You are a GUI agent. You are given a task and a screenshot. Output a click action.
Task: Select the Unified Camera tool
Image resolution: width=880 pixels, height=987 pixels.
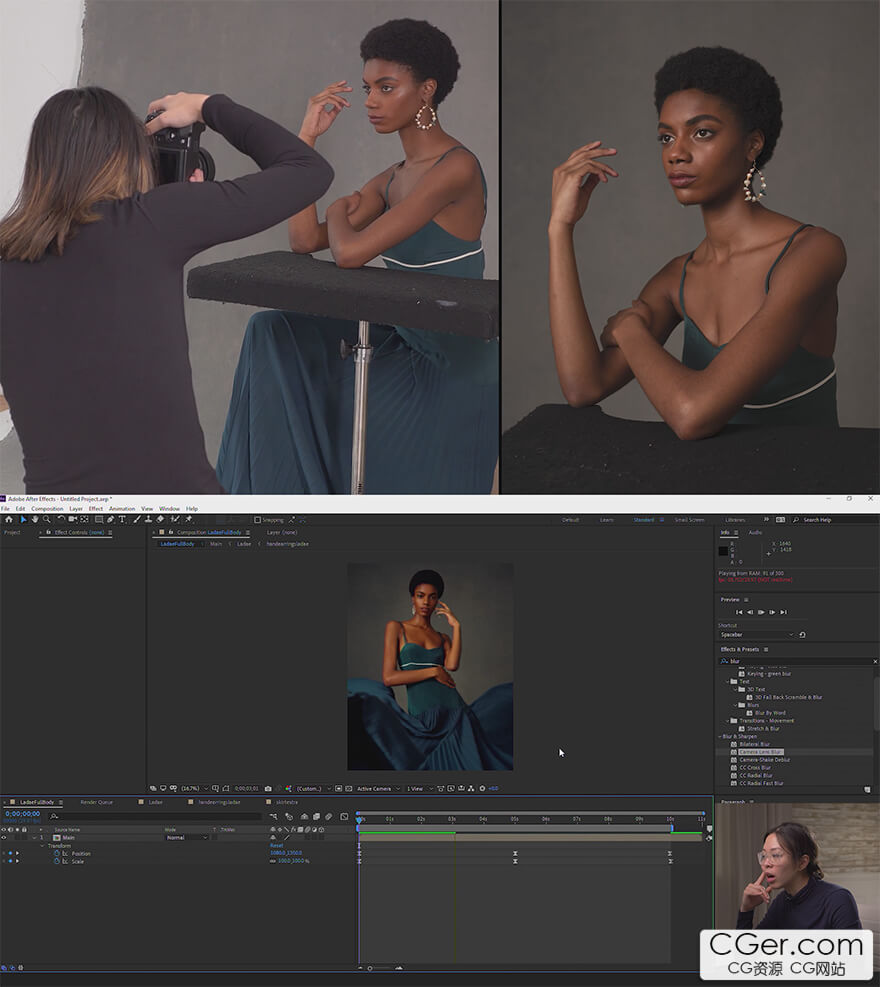click(x=72, y=519)
